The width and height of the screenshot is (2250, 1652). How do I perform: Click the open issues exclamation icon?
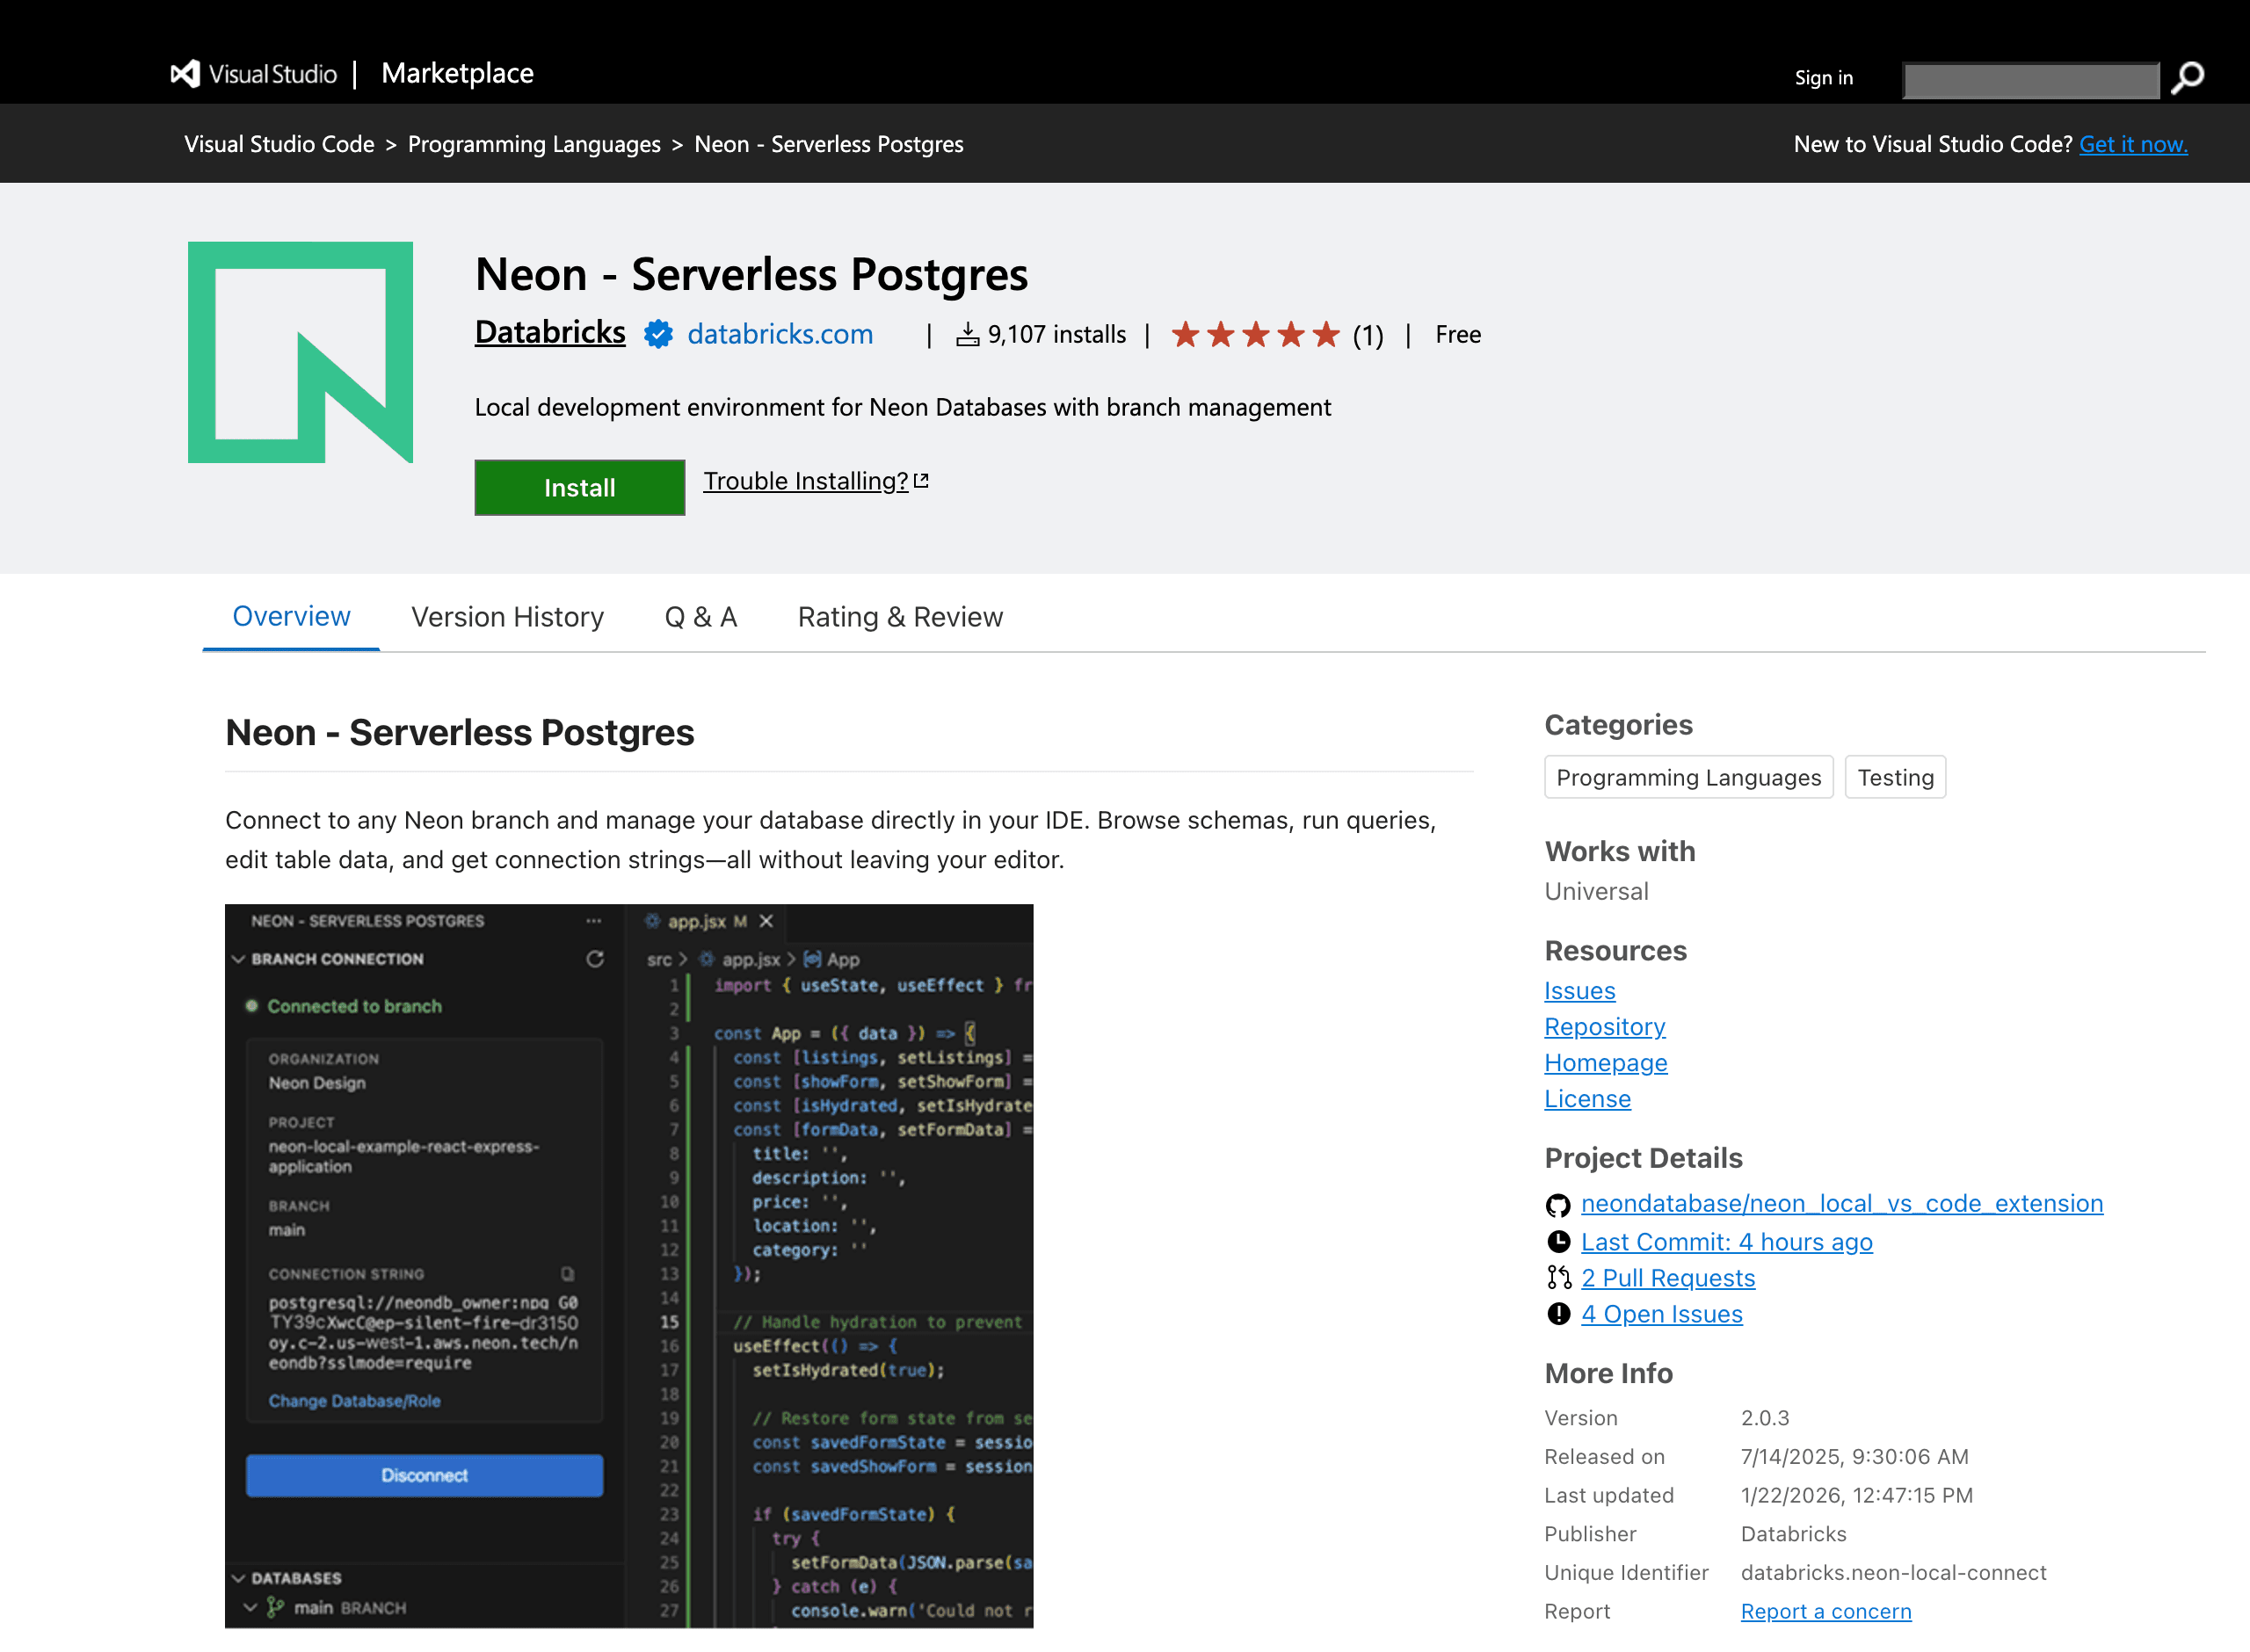pyautogui.click(x=1558, y=1314)
